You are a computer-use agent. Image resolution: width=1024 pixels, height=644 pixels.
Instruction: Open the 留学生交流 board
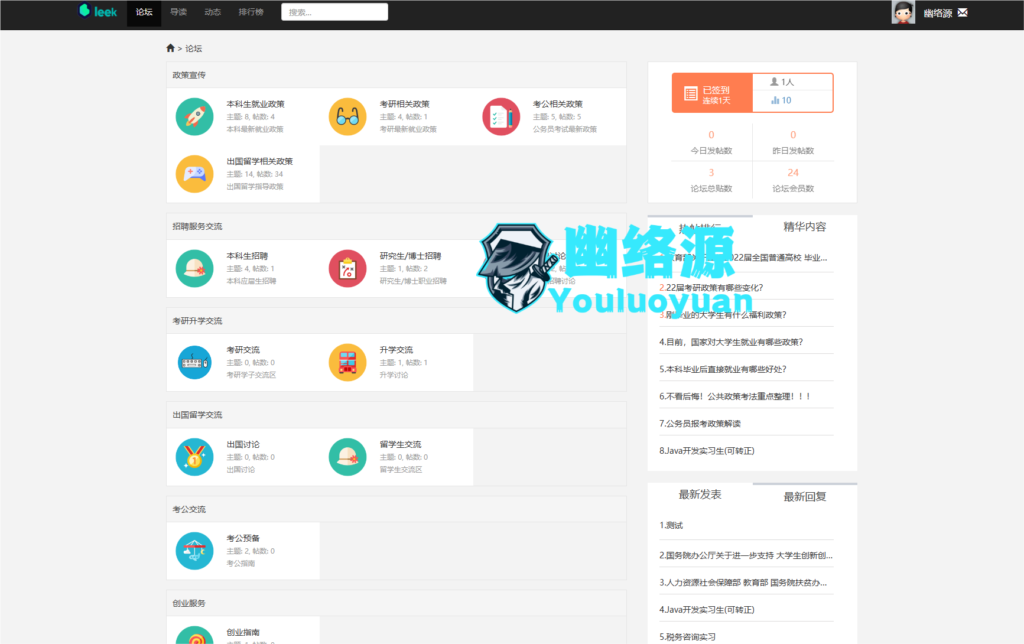[400, 444]
